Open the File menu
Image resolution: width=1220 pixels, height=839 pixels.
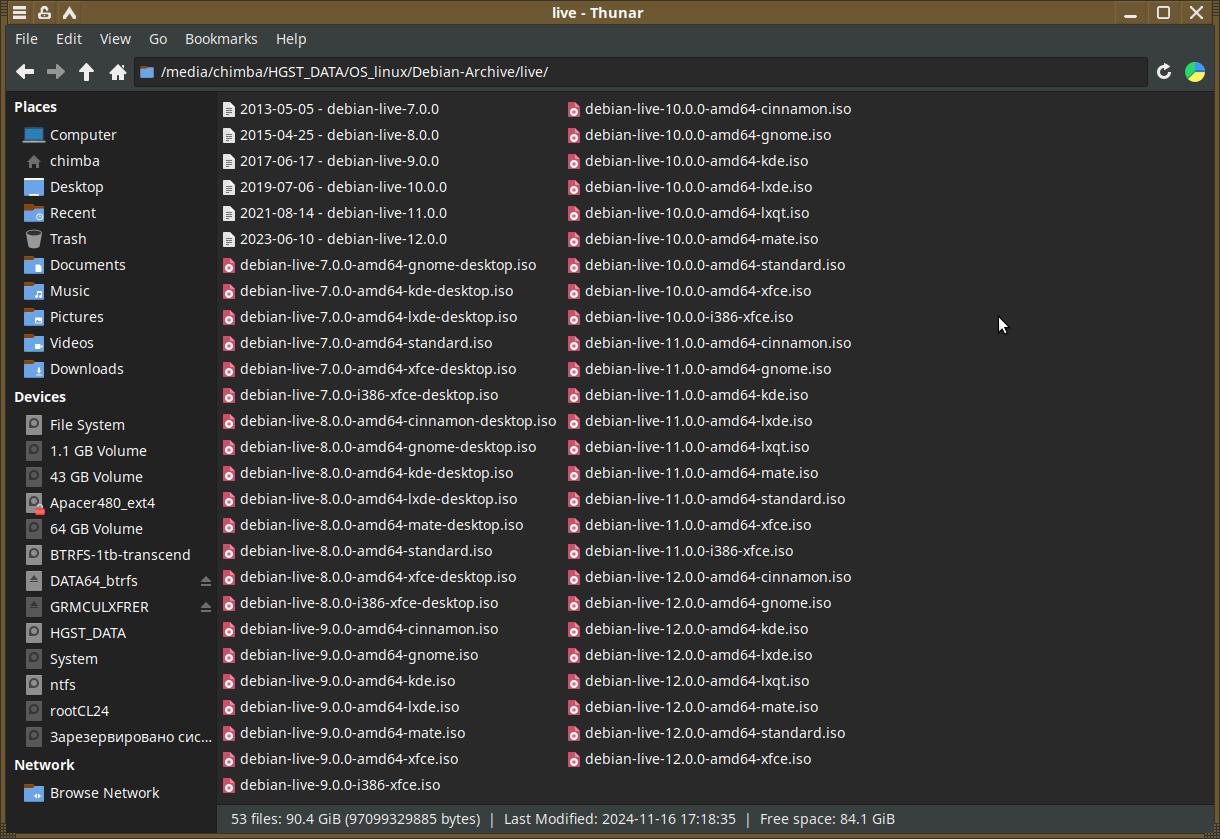[27, 39]
